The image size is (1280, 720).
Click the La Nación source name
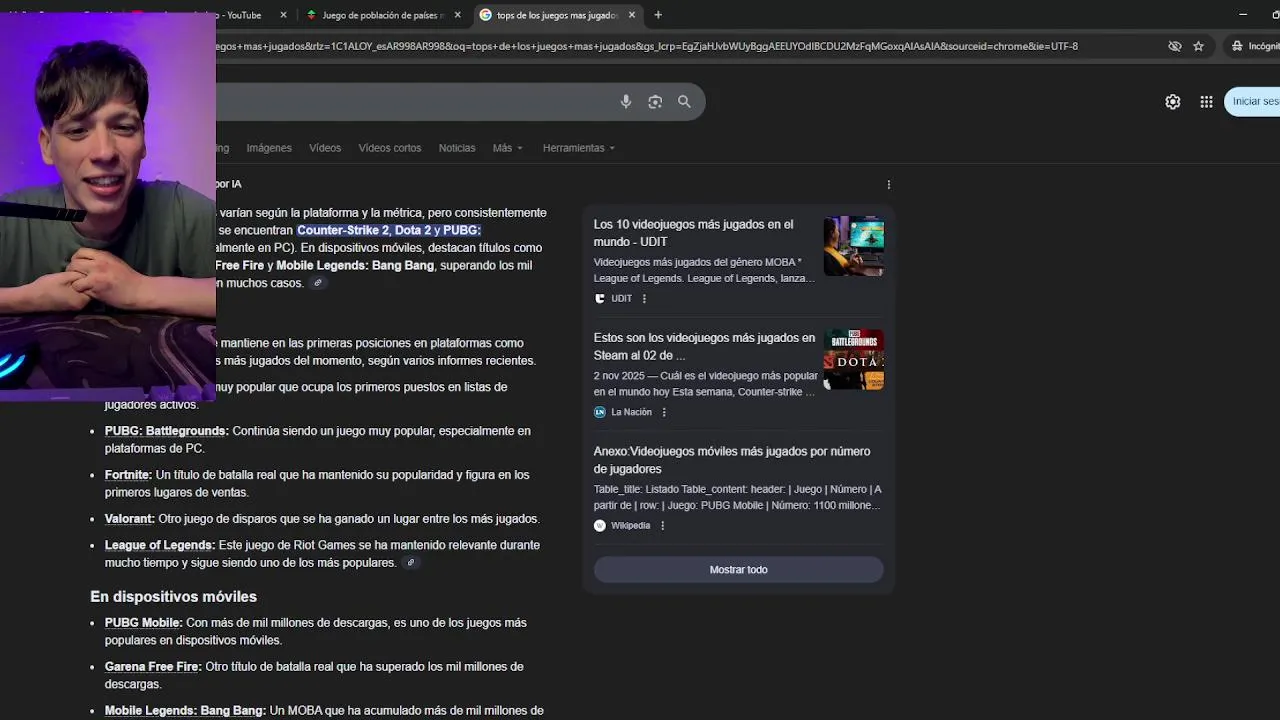631,412
